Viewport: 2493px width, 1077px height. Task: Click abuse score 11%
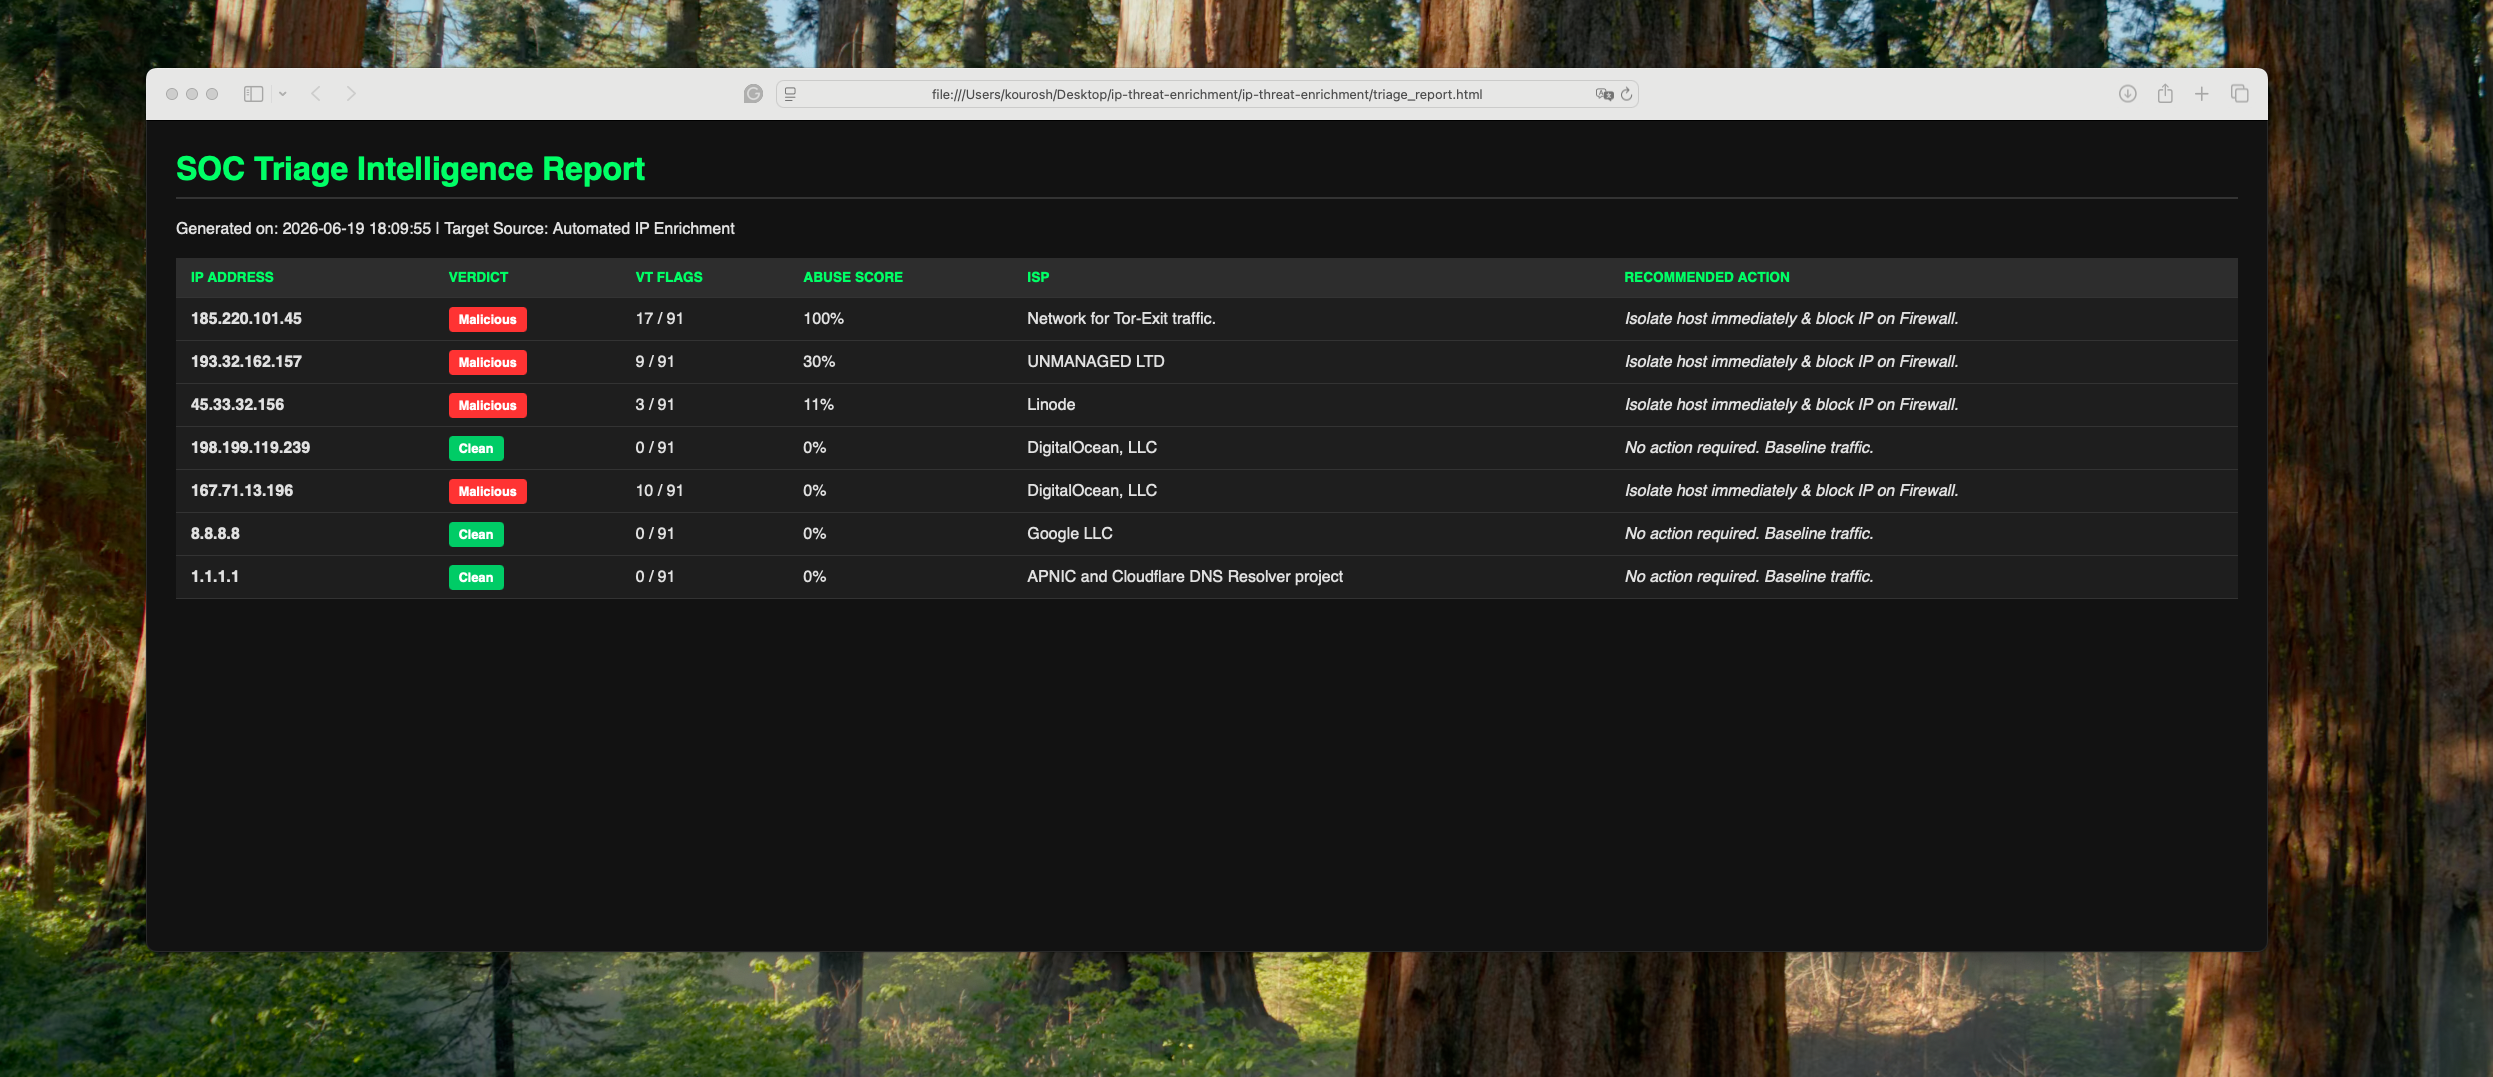point(818,404)
